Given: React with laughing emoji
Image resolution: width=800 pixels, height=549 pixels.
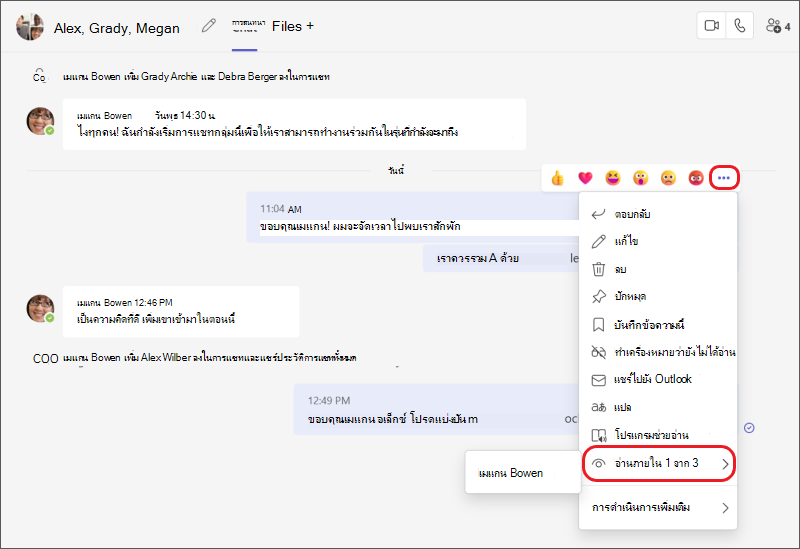Looking at the screenshot, I should click(613, 178).
